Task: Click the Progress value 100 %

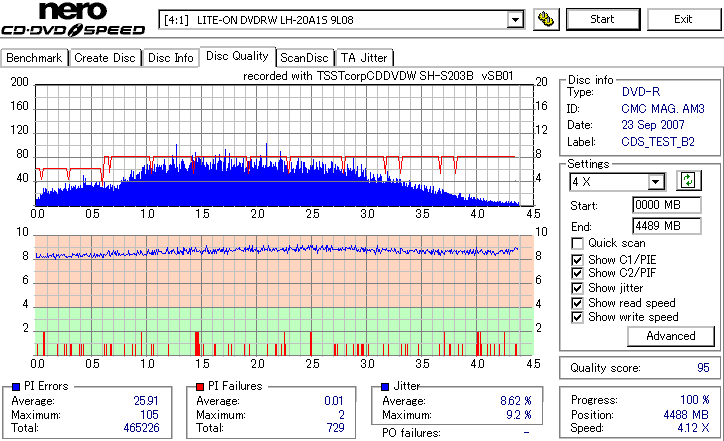Action: (x=695, y=400)
